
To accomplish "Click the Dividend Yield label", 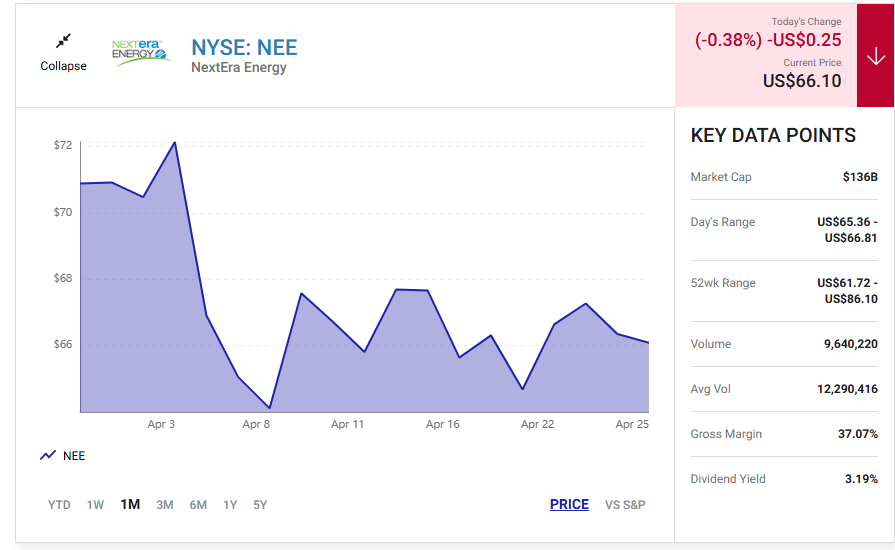I will tap(728, 479).
